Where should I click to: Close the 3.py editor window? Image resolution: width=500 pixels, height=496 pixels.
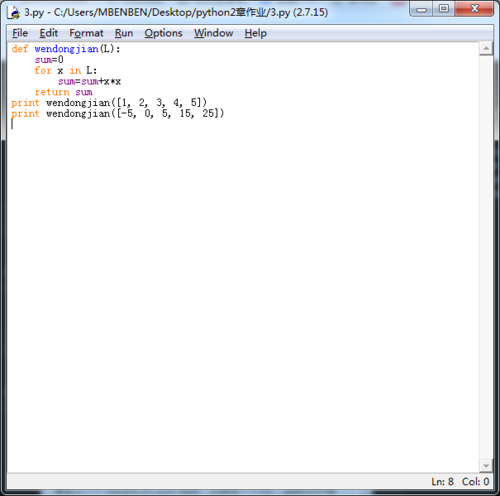pyautogui.click(x=474, y=9)
